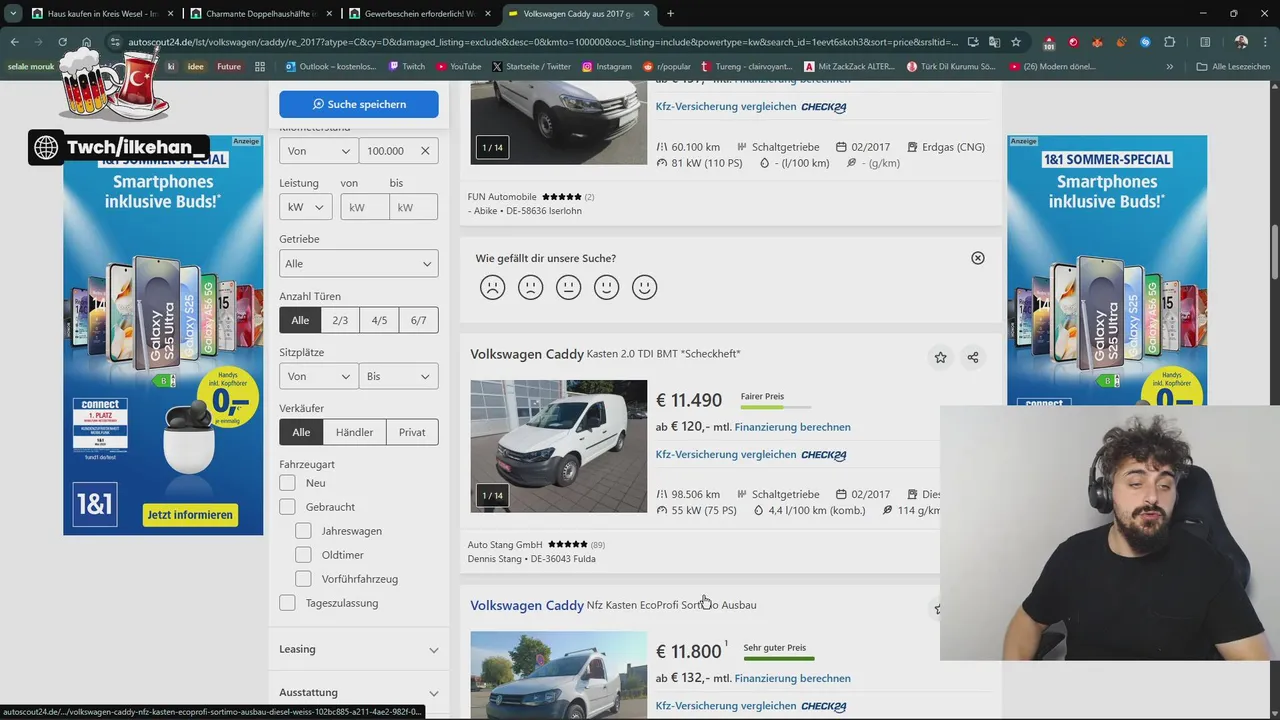Click the install app icon in address bar

(x=972, y=42)
